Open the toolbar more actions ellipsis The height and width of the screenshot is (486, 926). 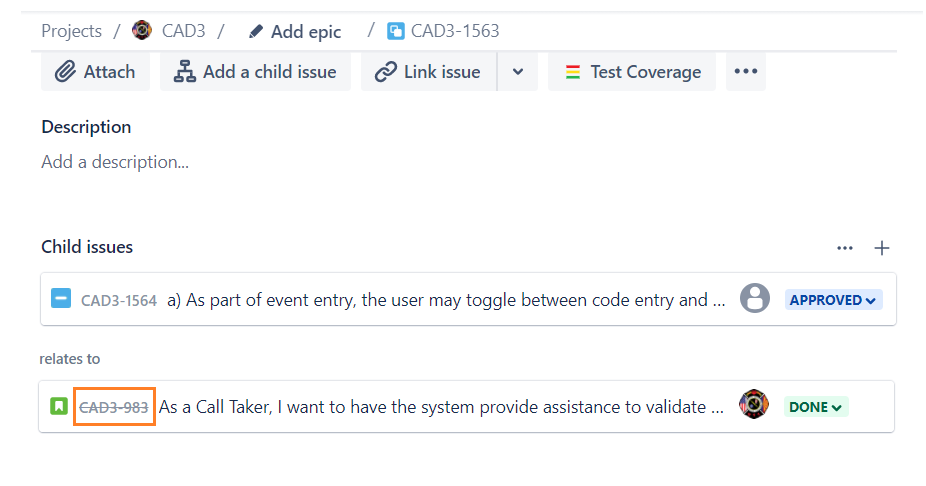tap(746, 71)
